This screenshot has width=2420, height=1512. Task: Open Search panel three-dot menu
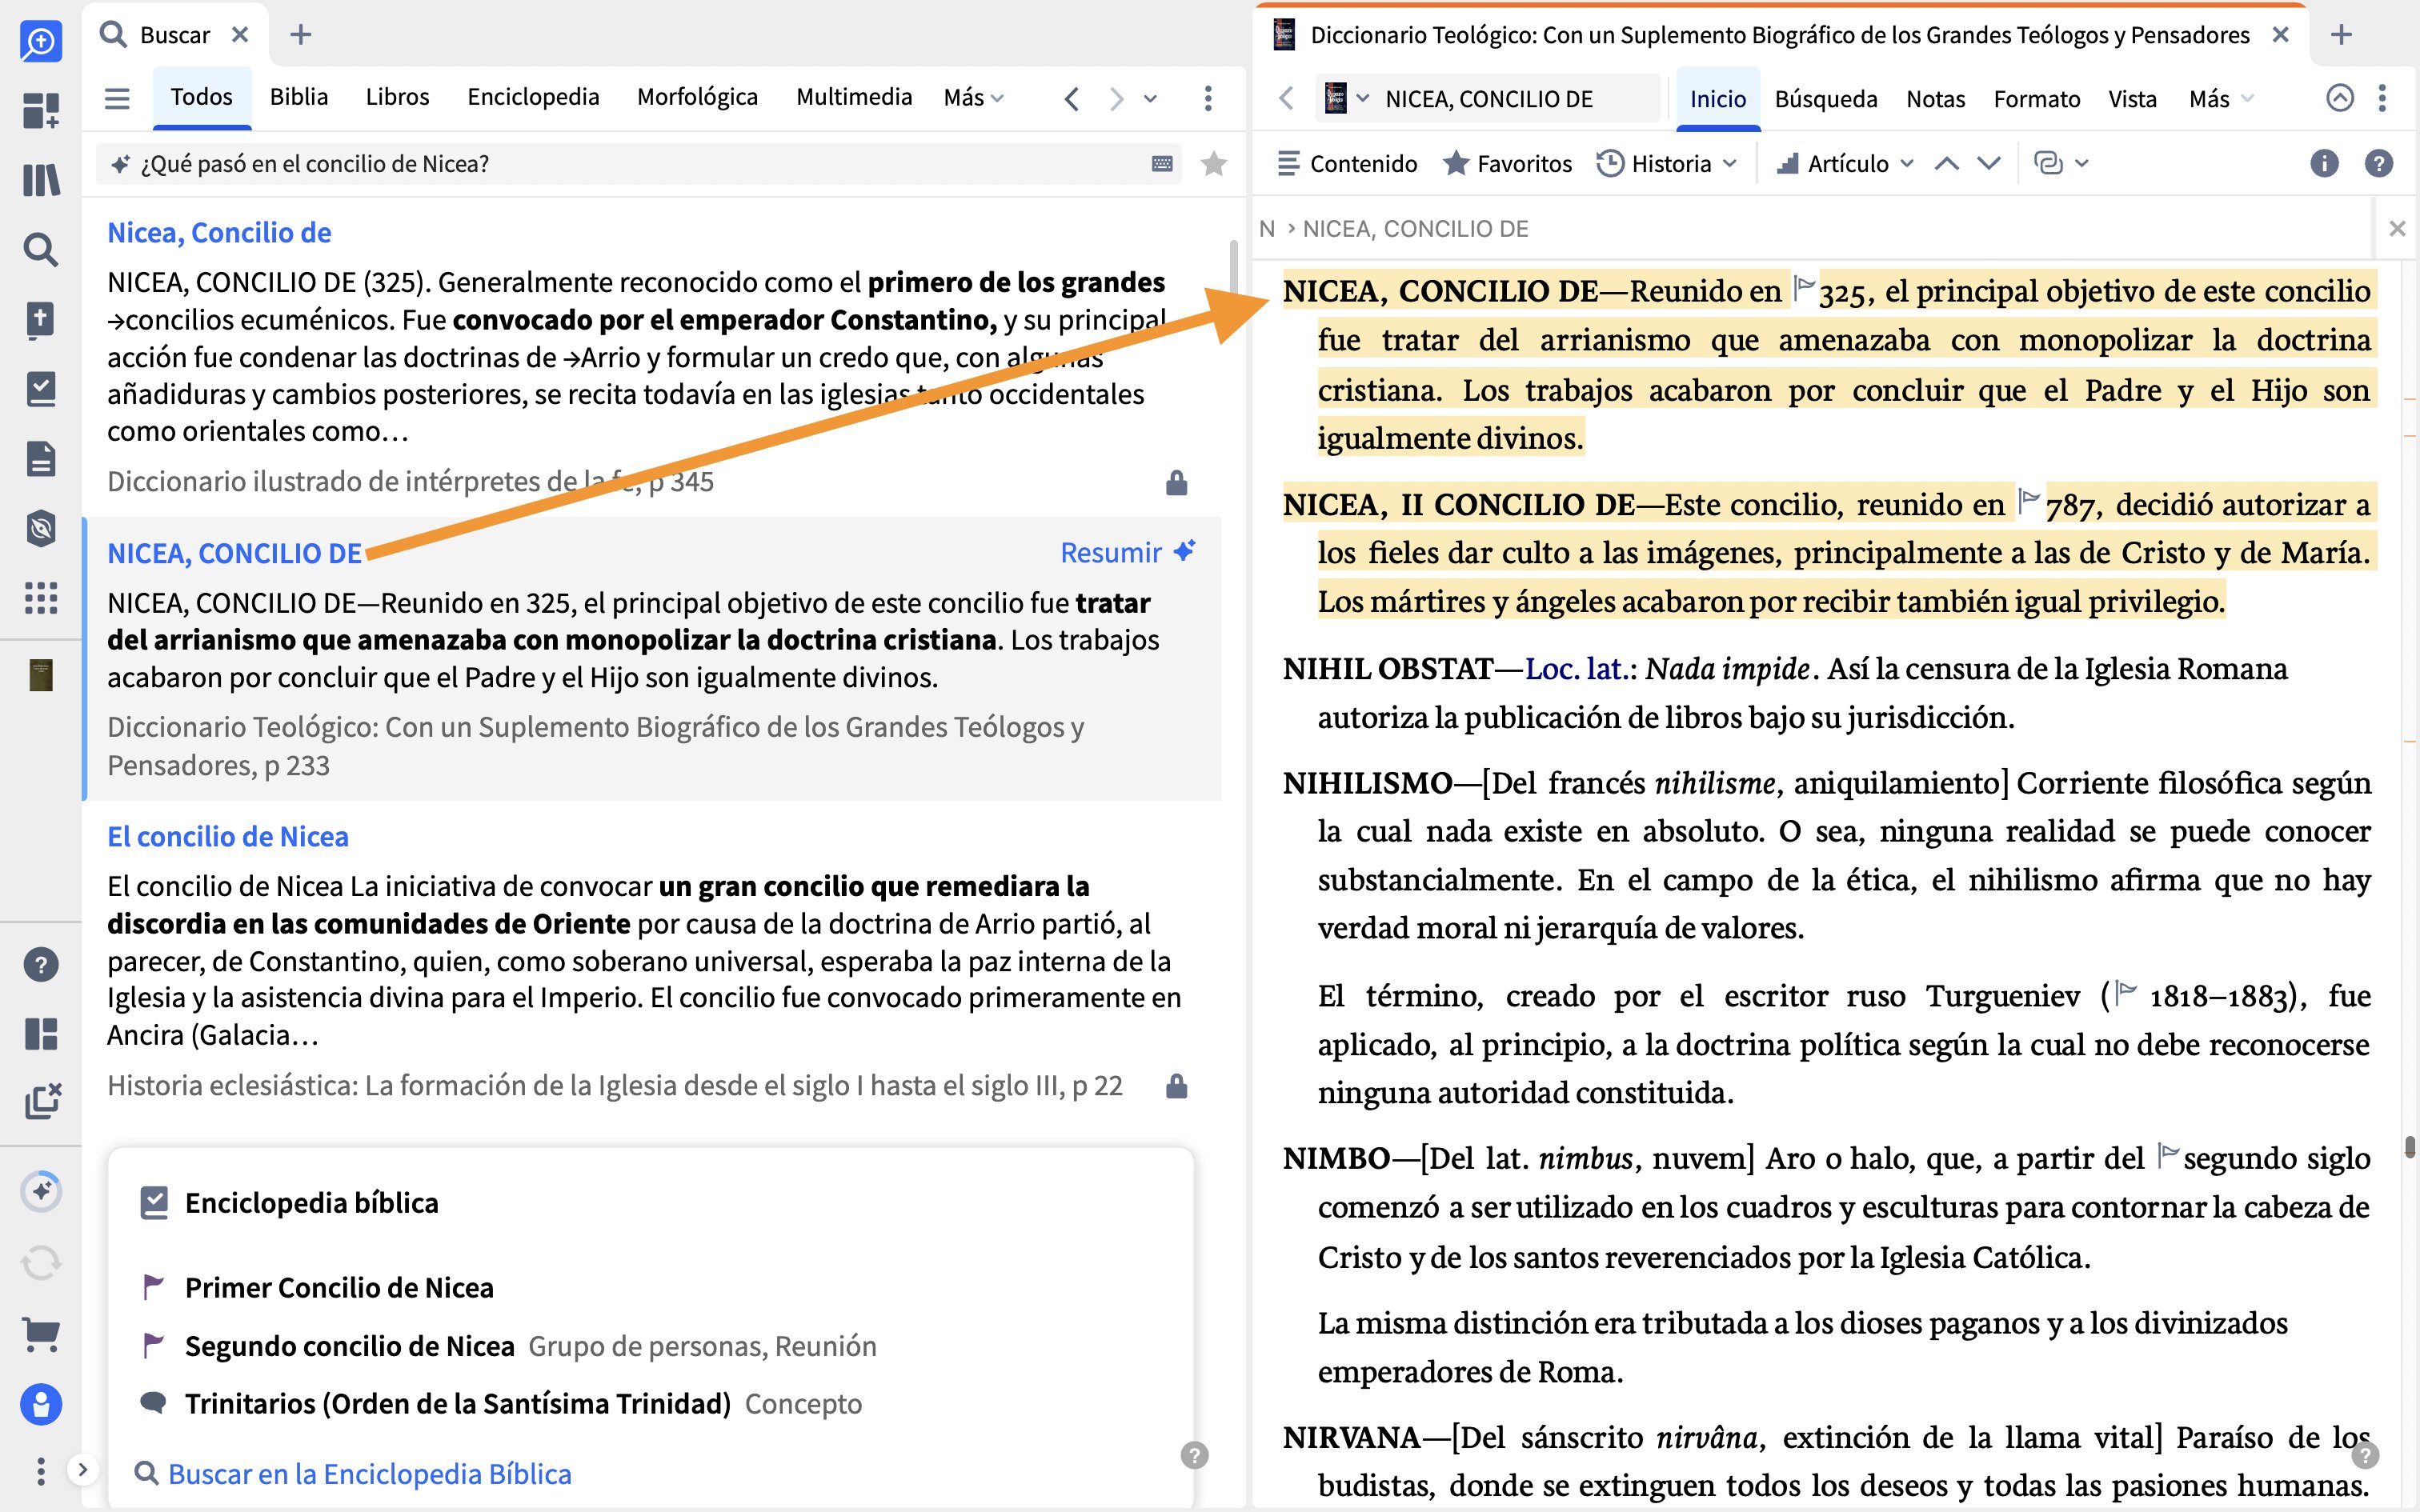[x=1208, y=98]
